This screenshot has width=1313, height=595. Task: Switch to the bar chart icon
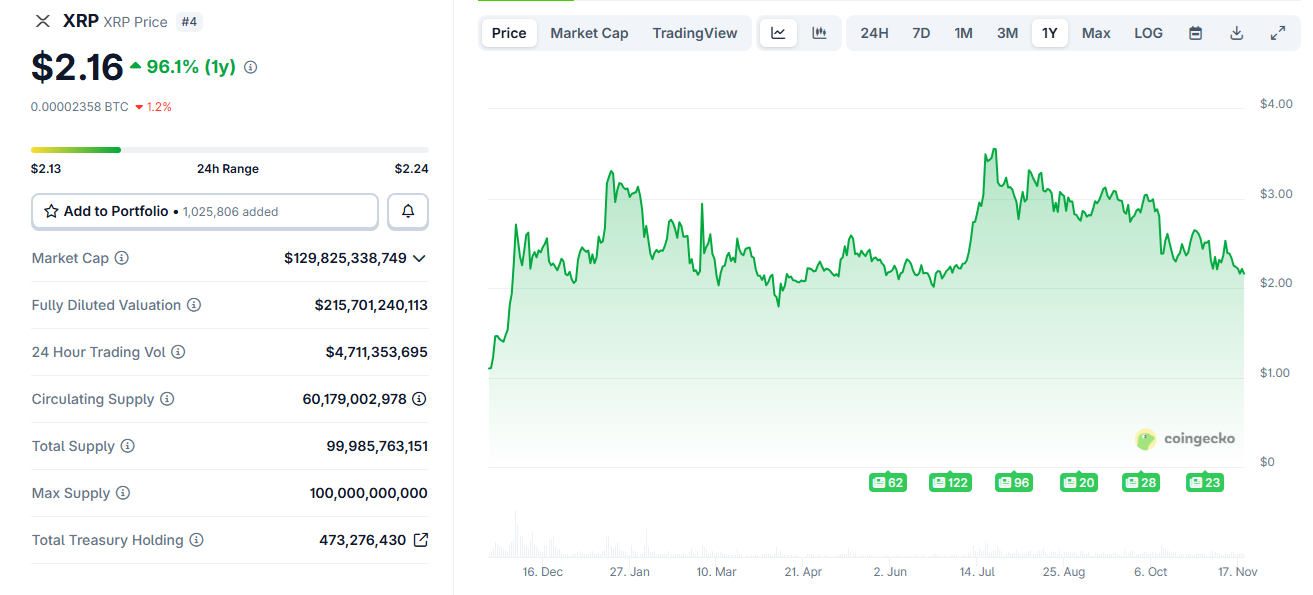[x=820, y=32]
